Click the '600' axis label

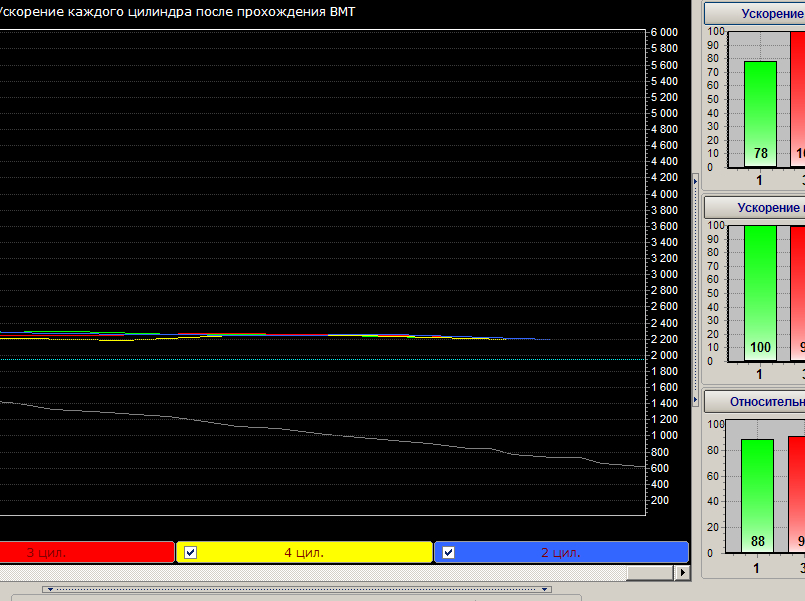tap(660, 468)
